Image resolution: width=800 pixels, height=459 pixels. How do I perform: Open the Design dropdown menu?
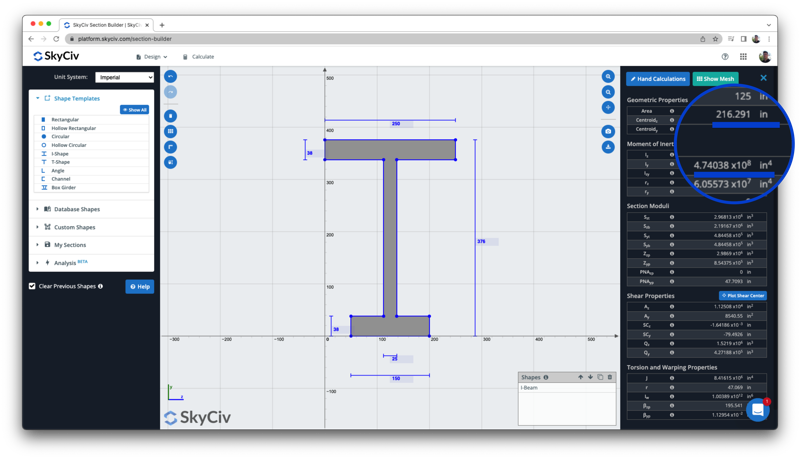[152, 57]
